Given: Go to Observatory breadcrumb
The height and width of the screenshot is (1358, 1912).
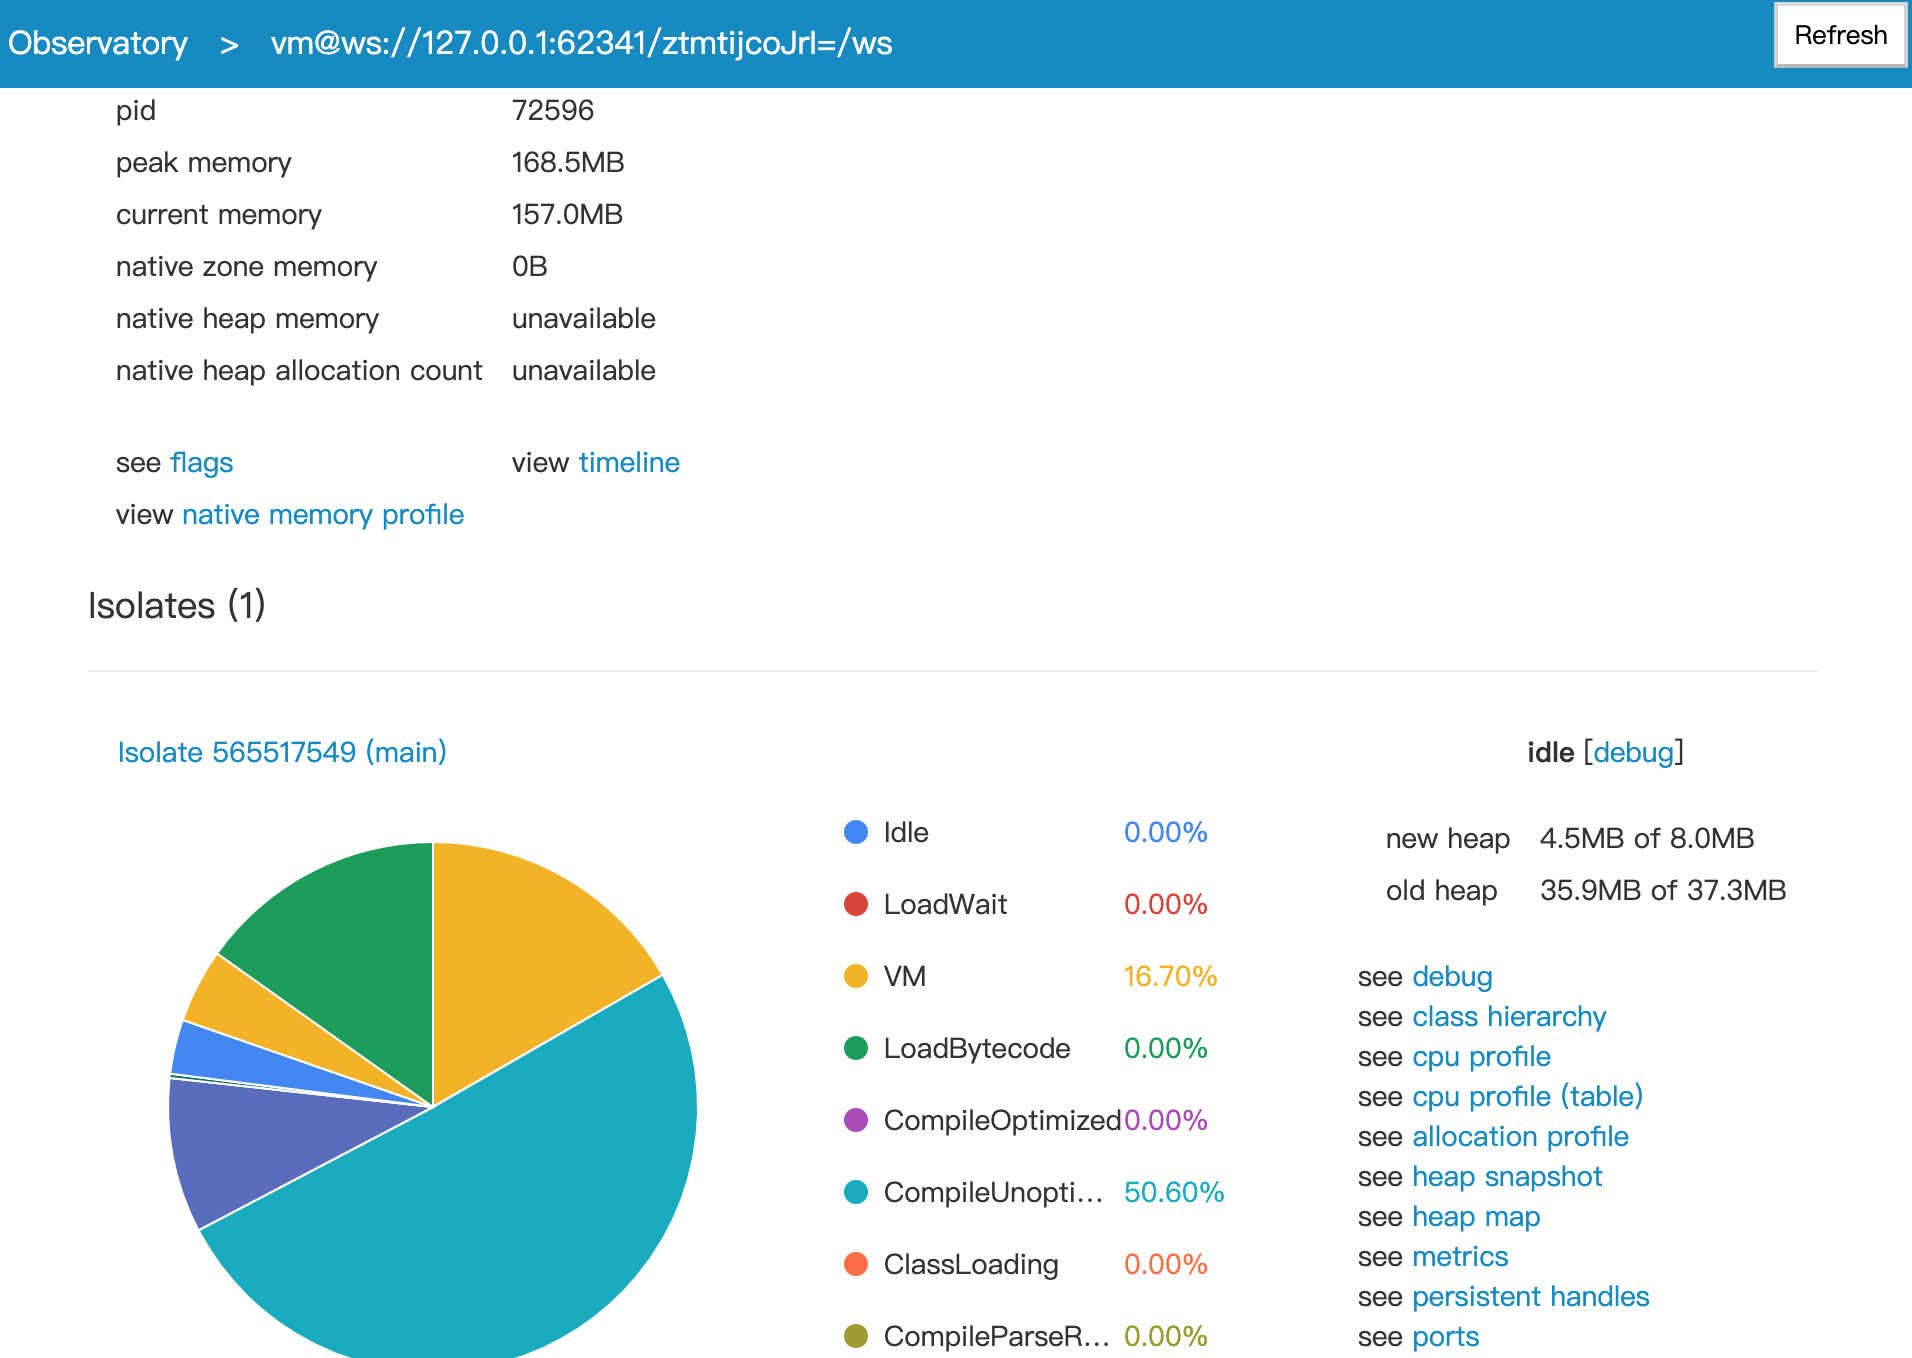Looking at the screenshot, I should click(x=98, y=43).
